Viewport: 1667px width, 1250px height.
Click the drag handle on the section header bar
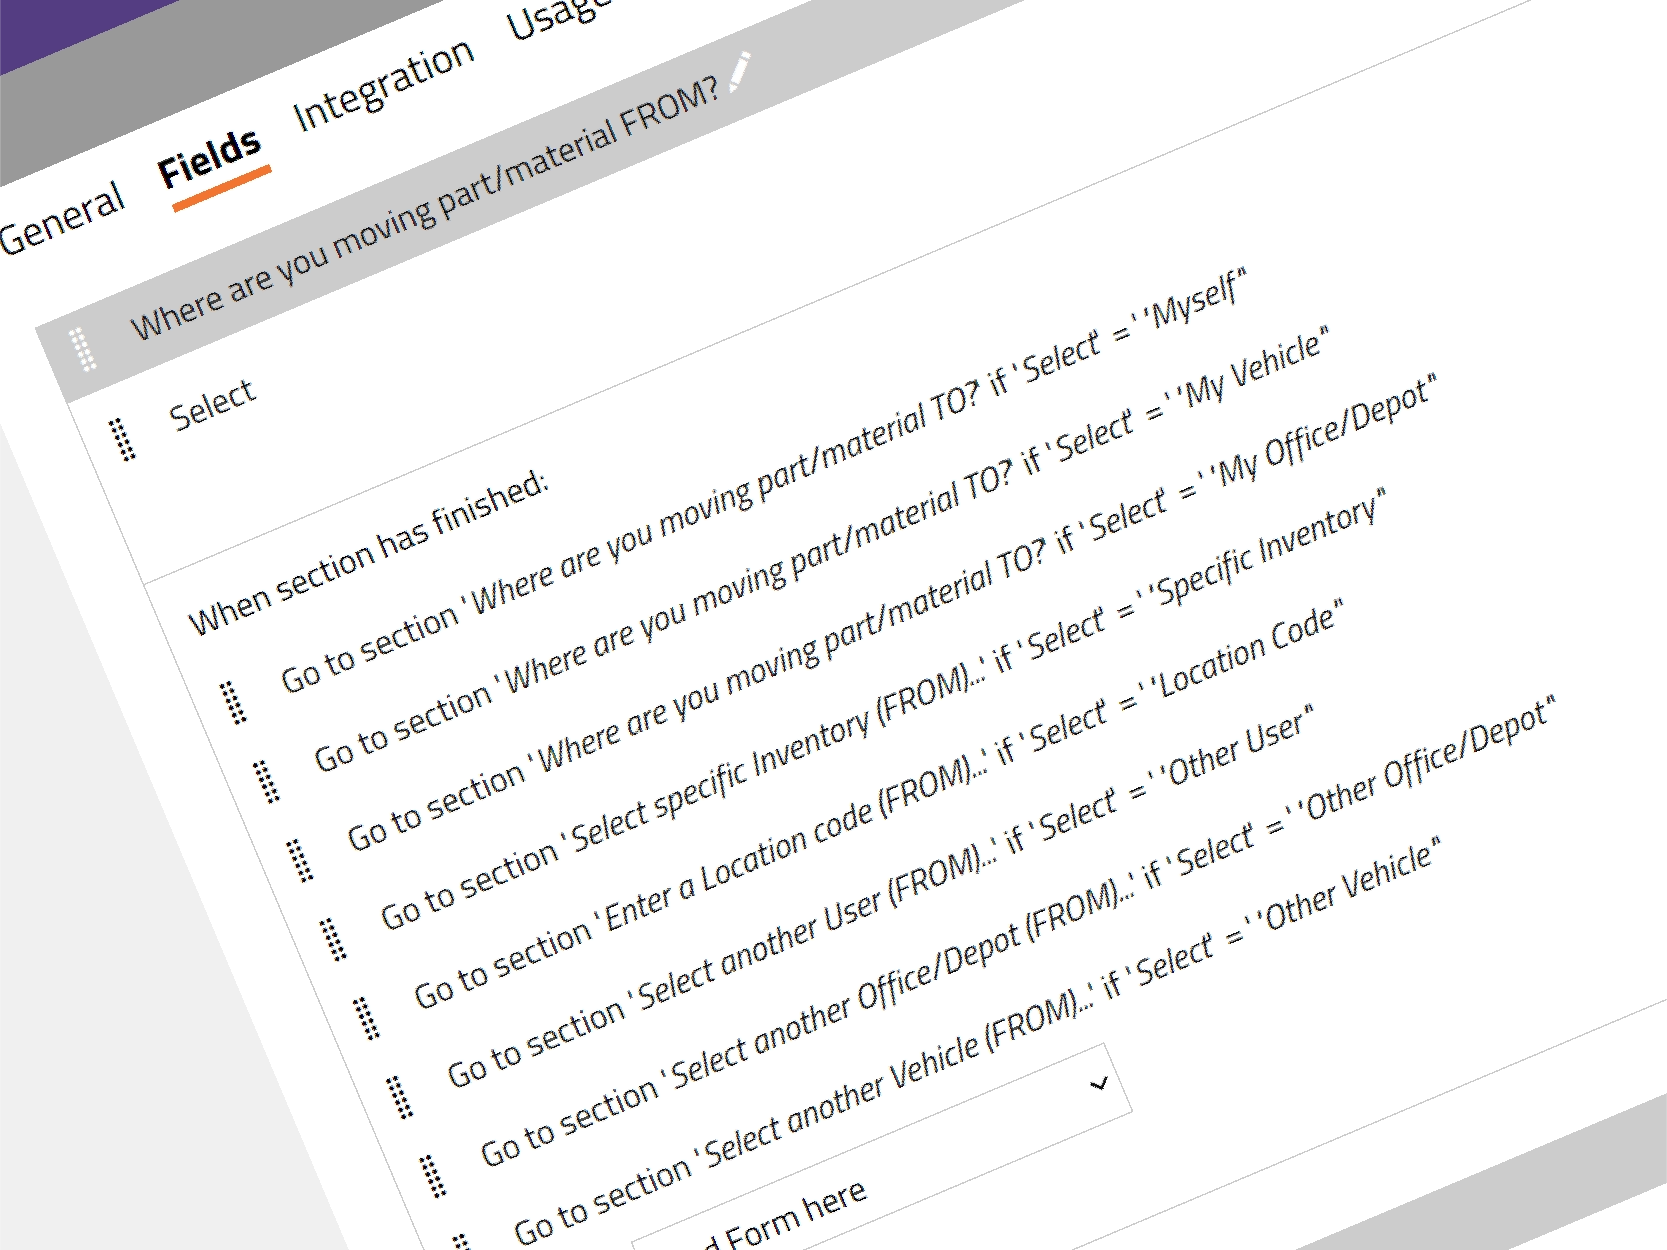(x=84, y=348)
